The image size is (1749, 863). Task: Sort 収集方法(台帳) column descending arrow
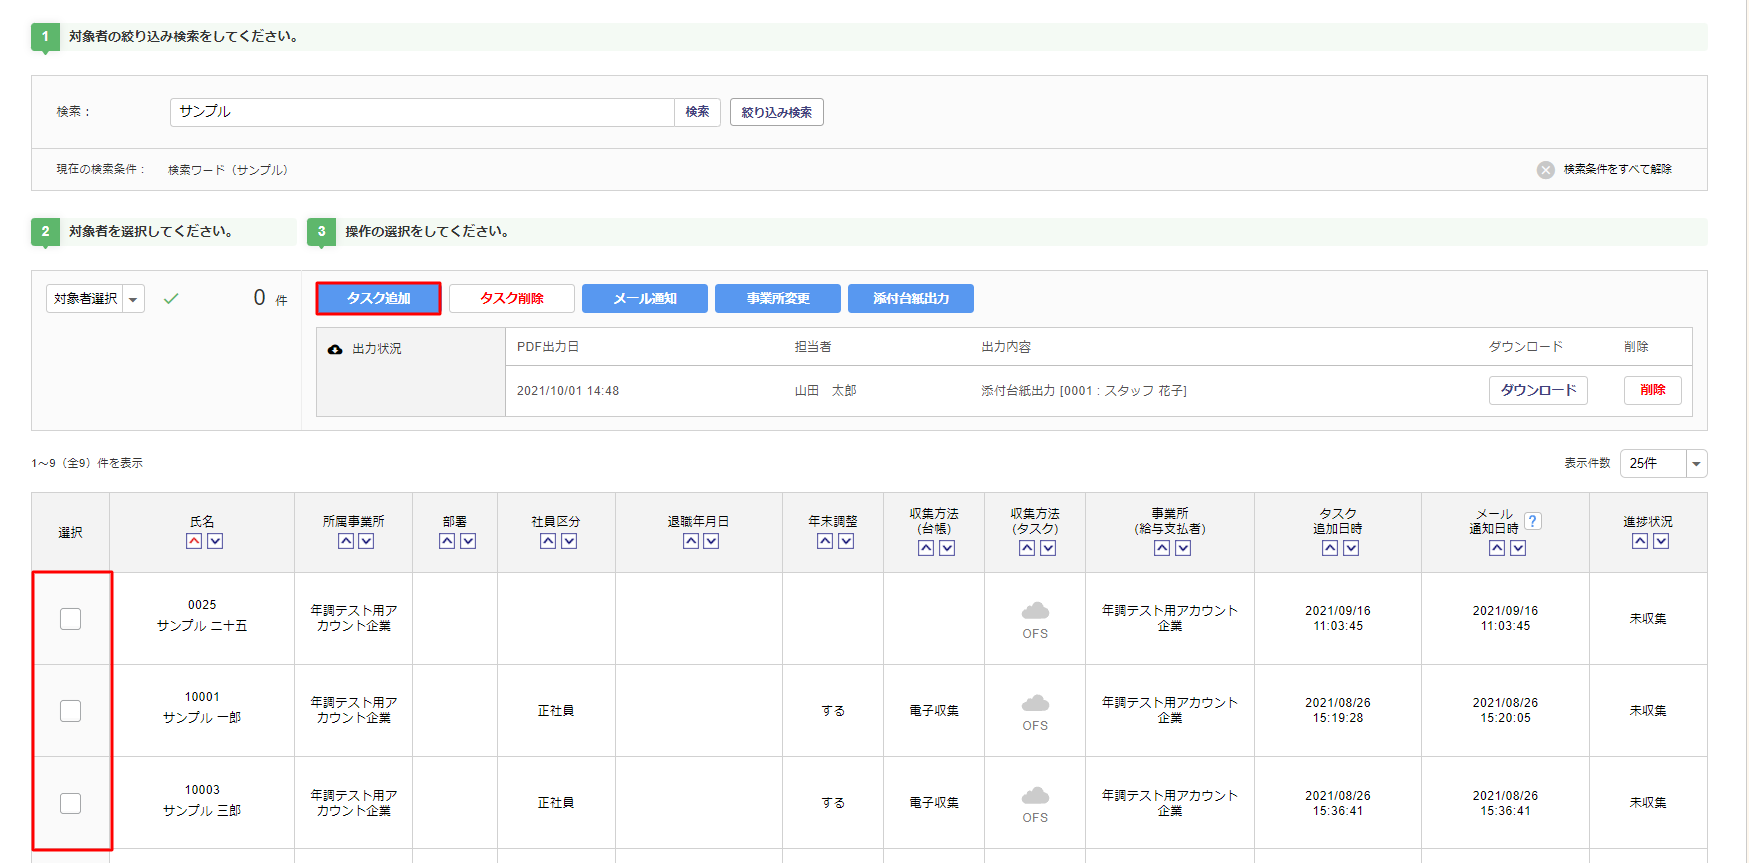coord(947,548)
